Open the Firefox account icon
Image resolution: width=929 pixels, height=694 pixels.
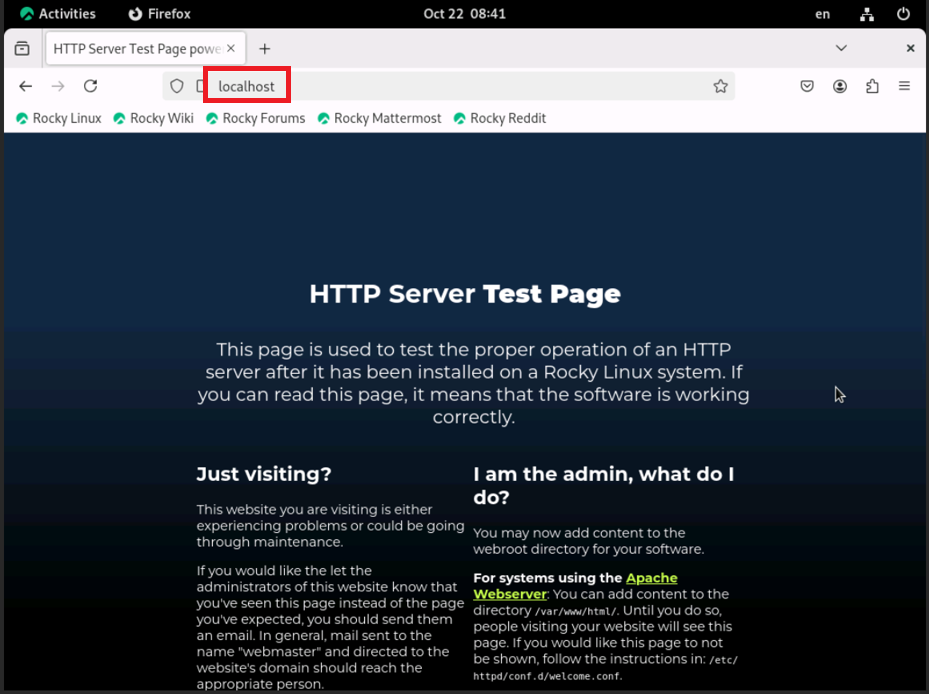click(x=840, y=87)
